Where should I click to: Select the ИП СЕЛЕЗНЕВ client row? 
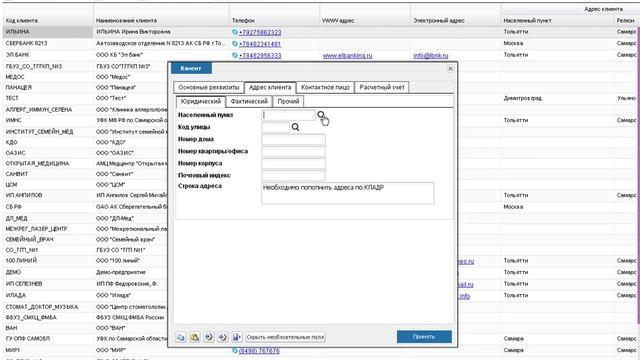[24, 283]
